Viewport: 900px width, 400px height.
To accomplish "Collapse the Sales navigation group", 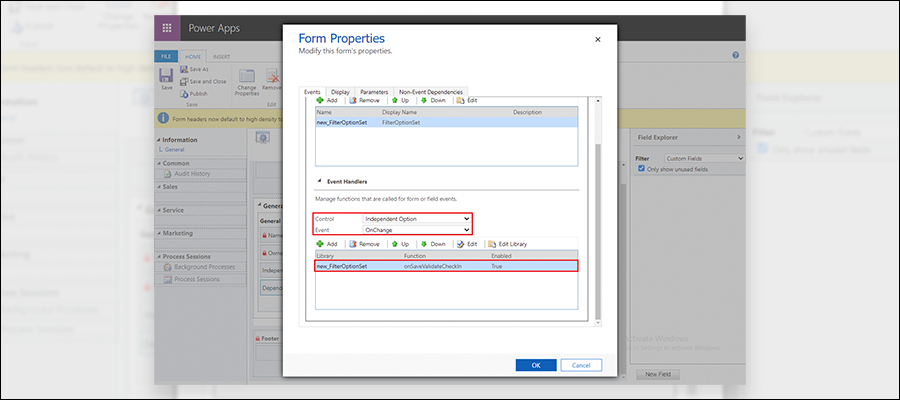I will pos(159,187).
